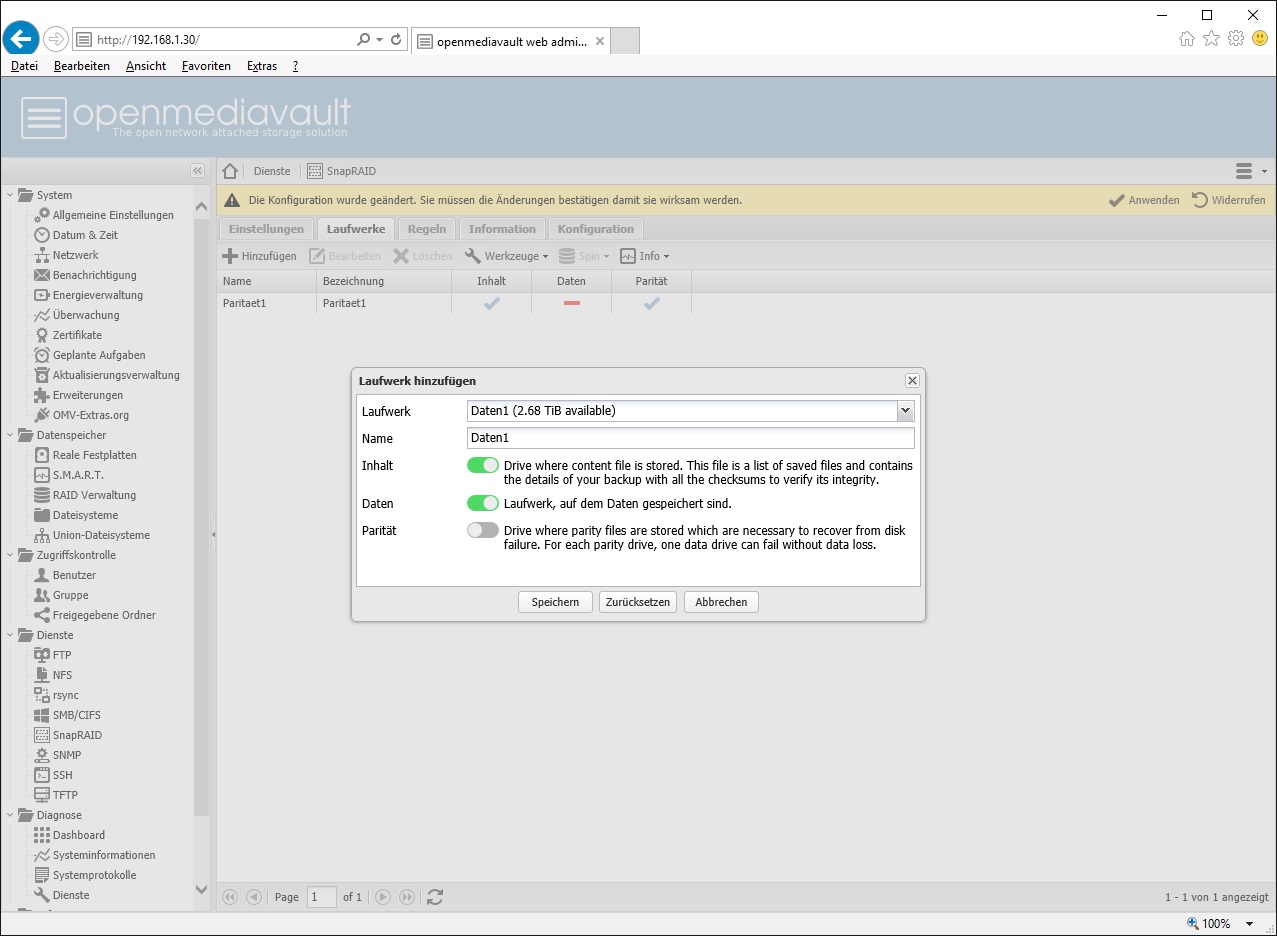Open the Favoriten browser menu

tap(206, 66)
